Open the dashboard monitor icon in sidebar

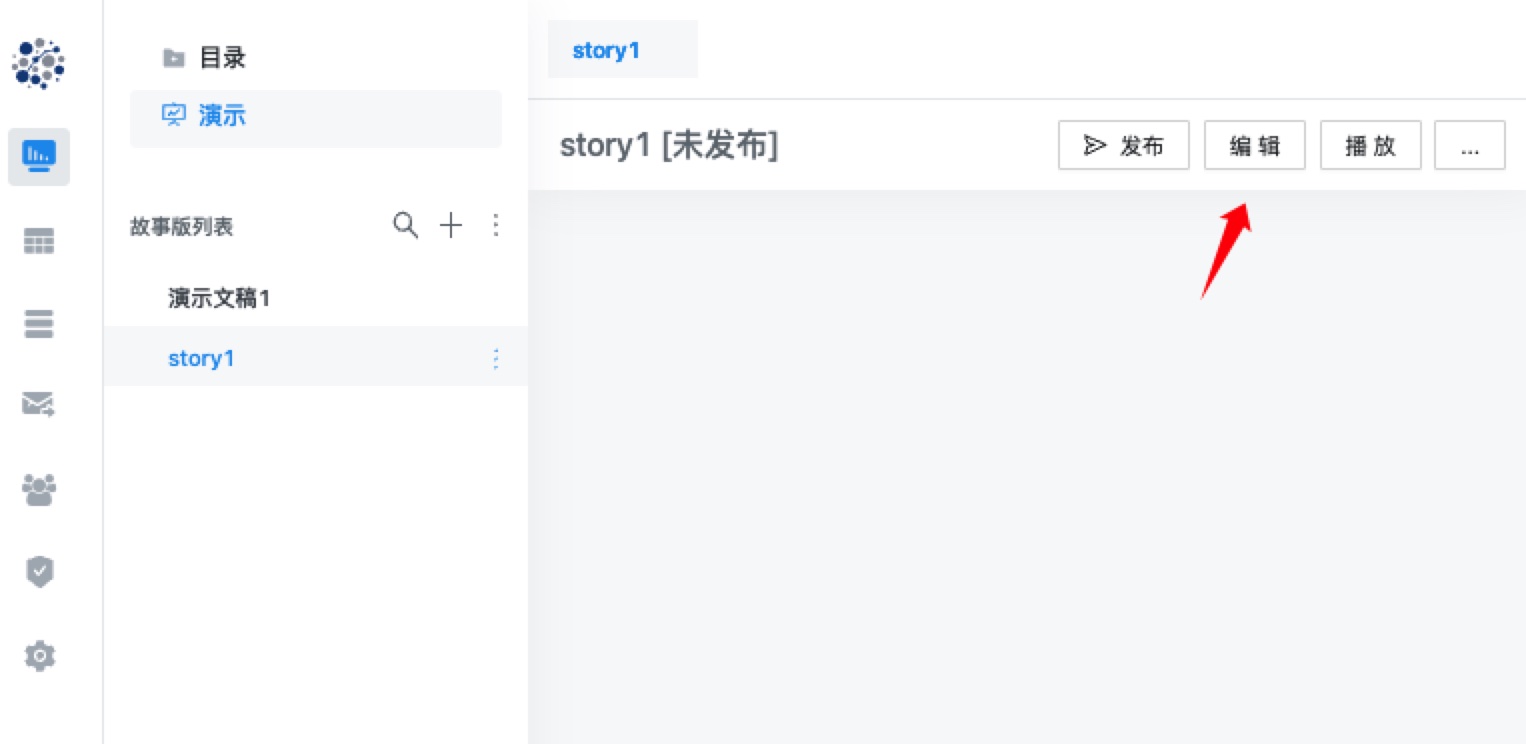[39, 156]
